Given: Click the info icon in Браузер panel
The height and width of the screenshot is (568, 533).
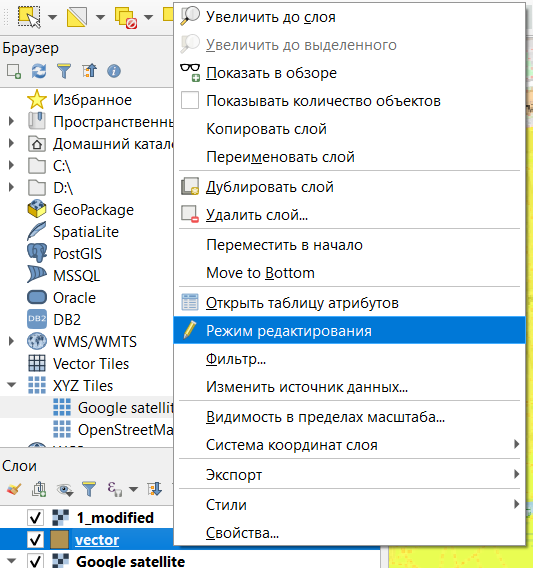Looking at the screenshot, I should [114, 71].
